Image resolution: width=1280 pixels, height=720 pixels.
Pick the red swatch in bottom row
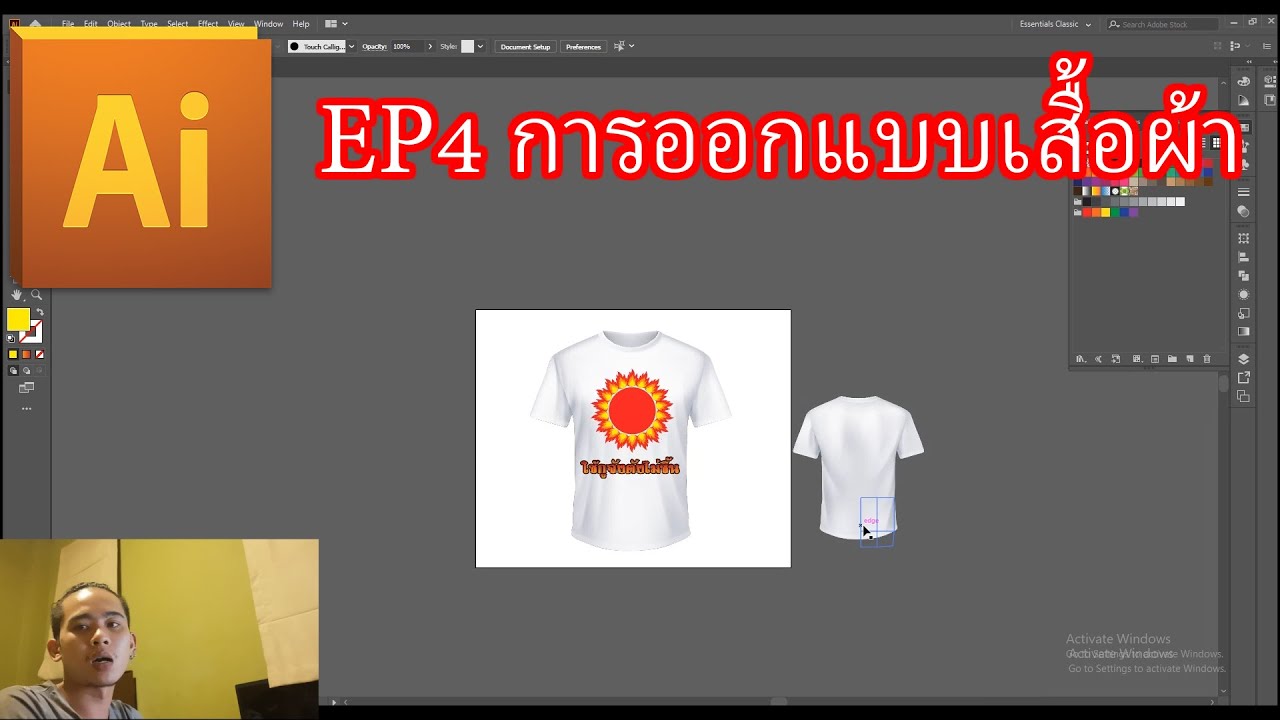point(1087,212)
